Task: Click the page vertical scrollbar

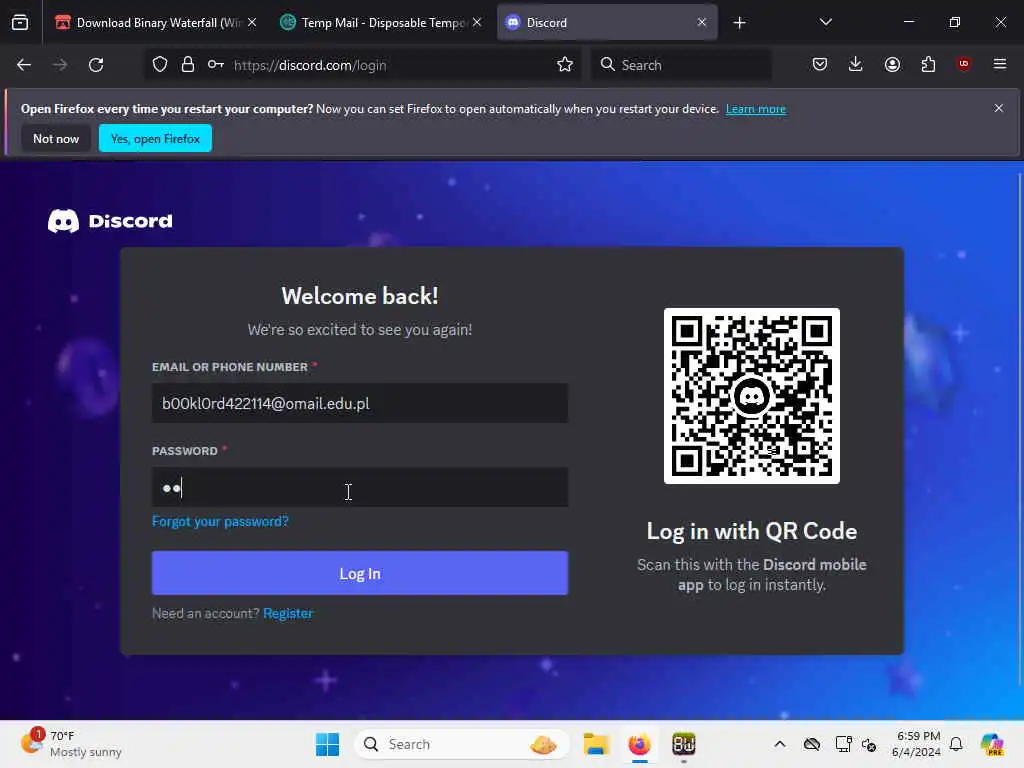Action: point(1019,431)
